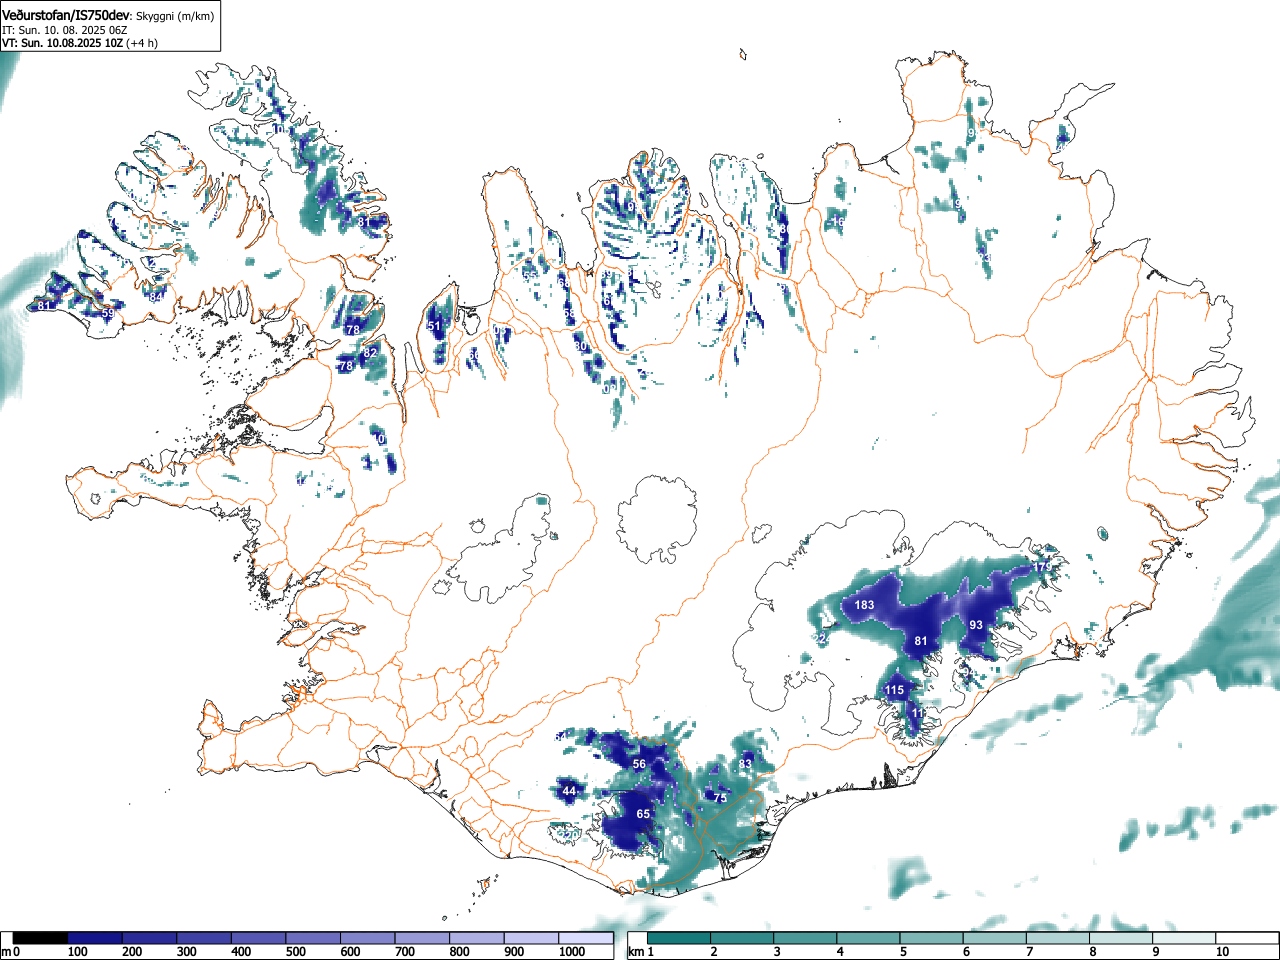This screenshot has height=960, width=1280.
Task: Click the 'km' unit label of the legend
Action: pos(636,952)
